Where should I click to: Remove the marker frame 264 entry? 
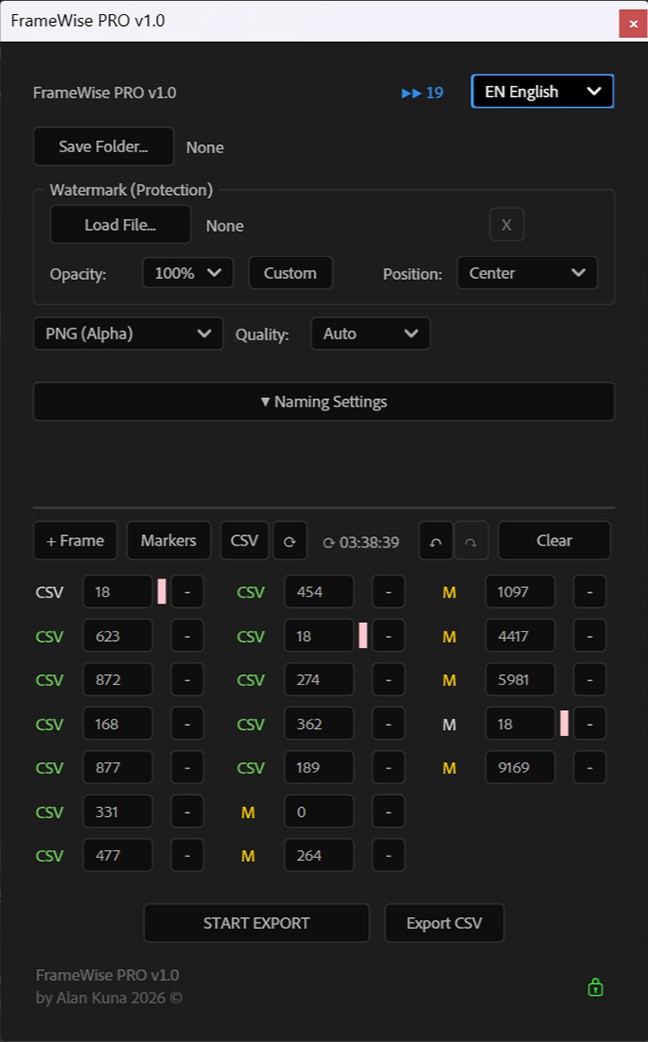pos(388,855)
